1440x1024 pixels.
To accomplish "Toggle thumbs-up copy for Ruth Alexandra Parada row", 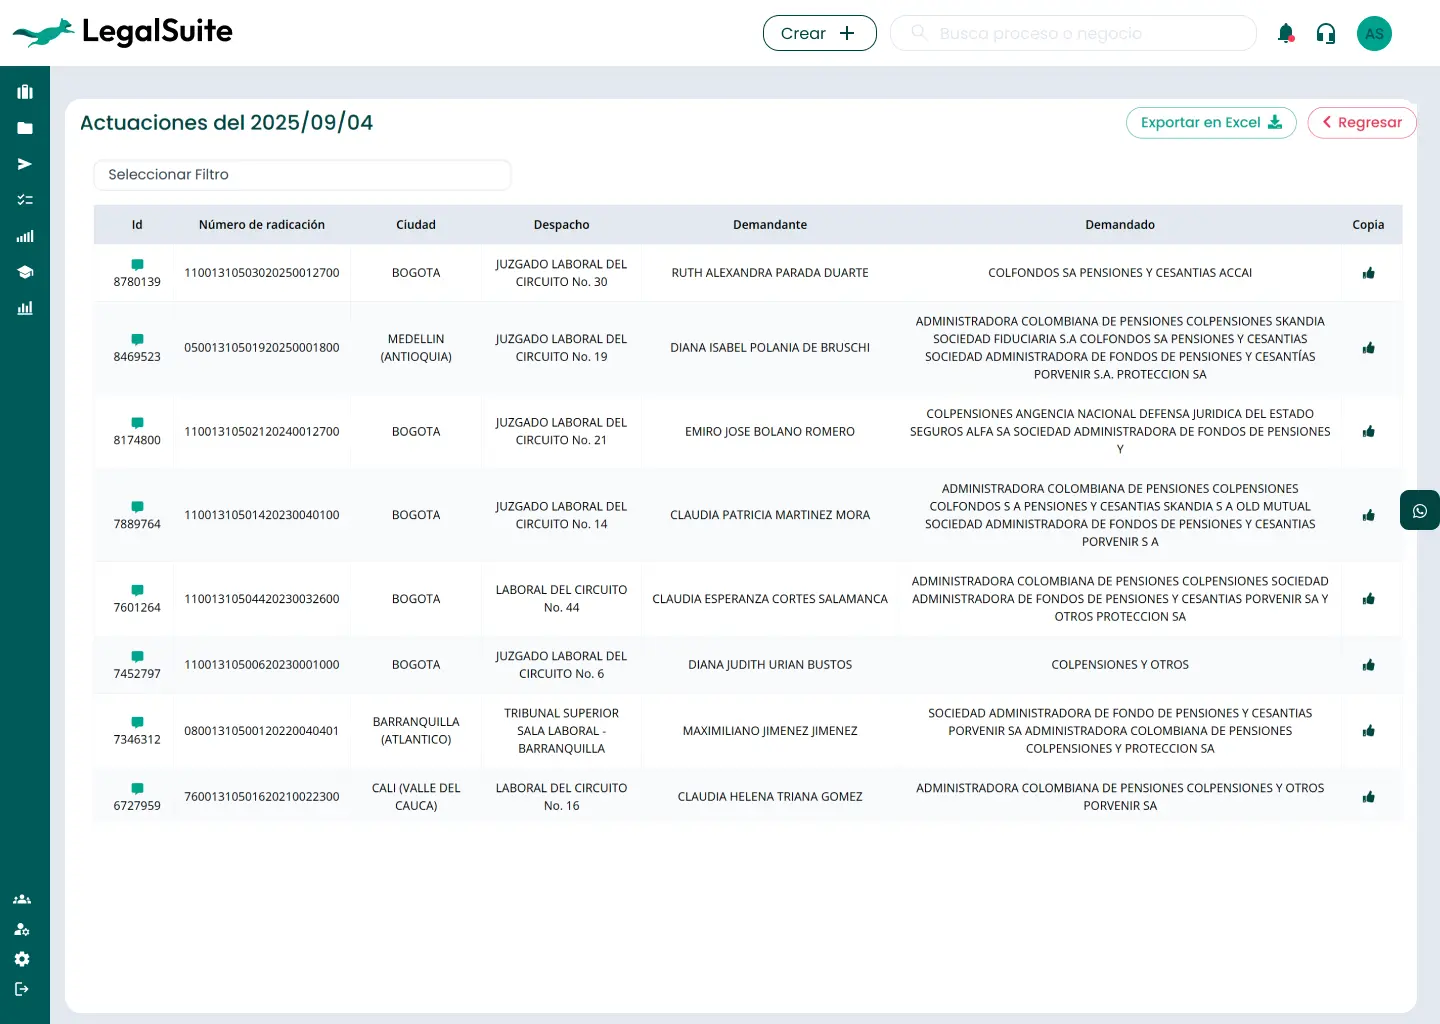I will [x=1368, y=273].
